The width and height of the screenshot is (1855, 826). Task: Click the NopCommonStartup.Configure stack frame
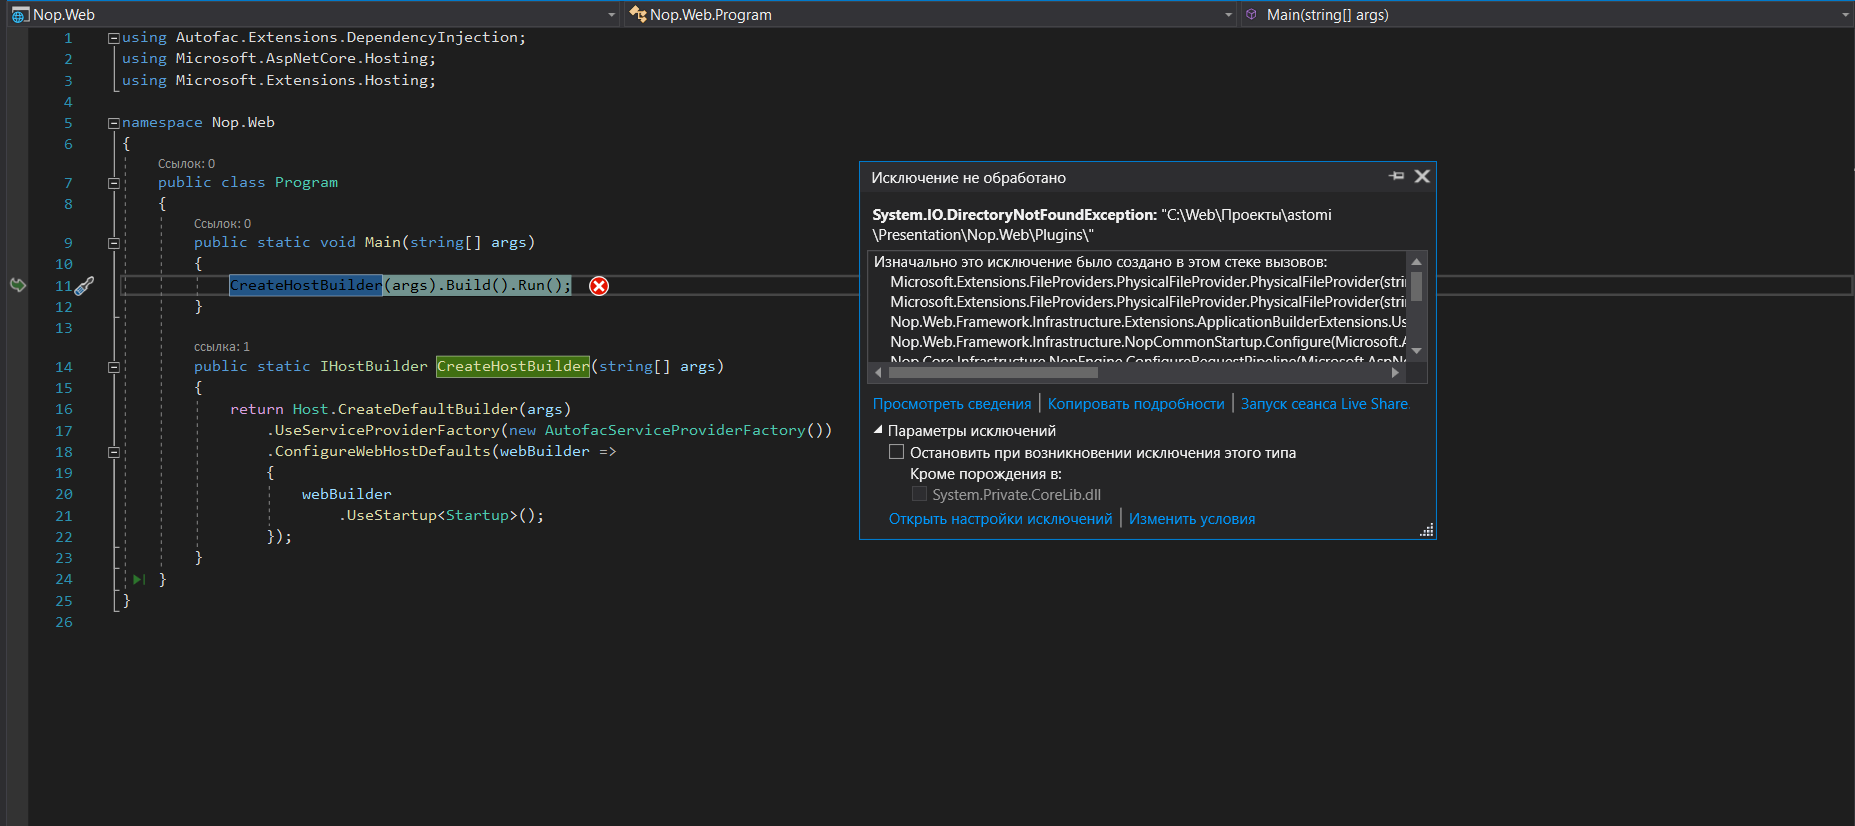(x=1148, y=342)
